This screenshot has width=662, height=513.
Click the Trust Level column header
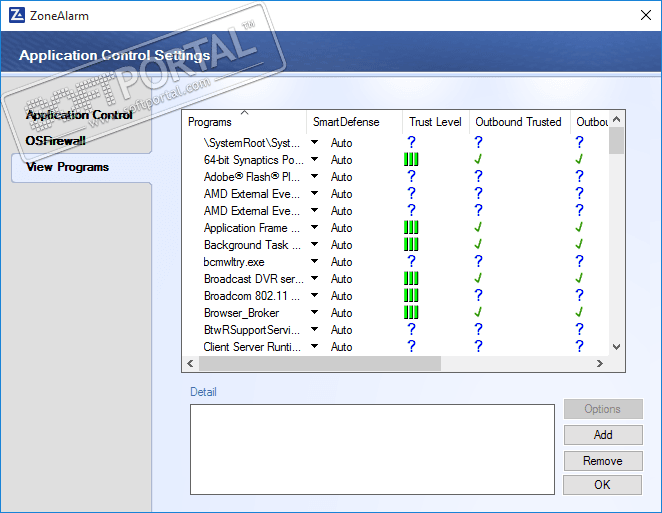click(x=435, y=122)
